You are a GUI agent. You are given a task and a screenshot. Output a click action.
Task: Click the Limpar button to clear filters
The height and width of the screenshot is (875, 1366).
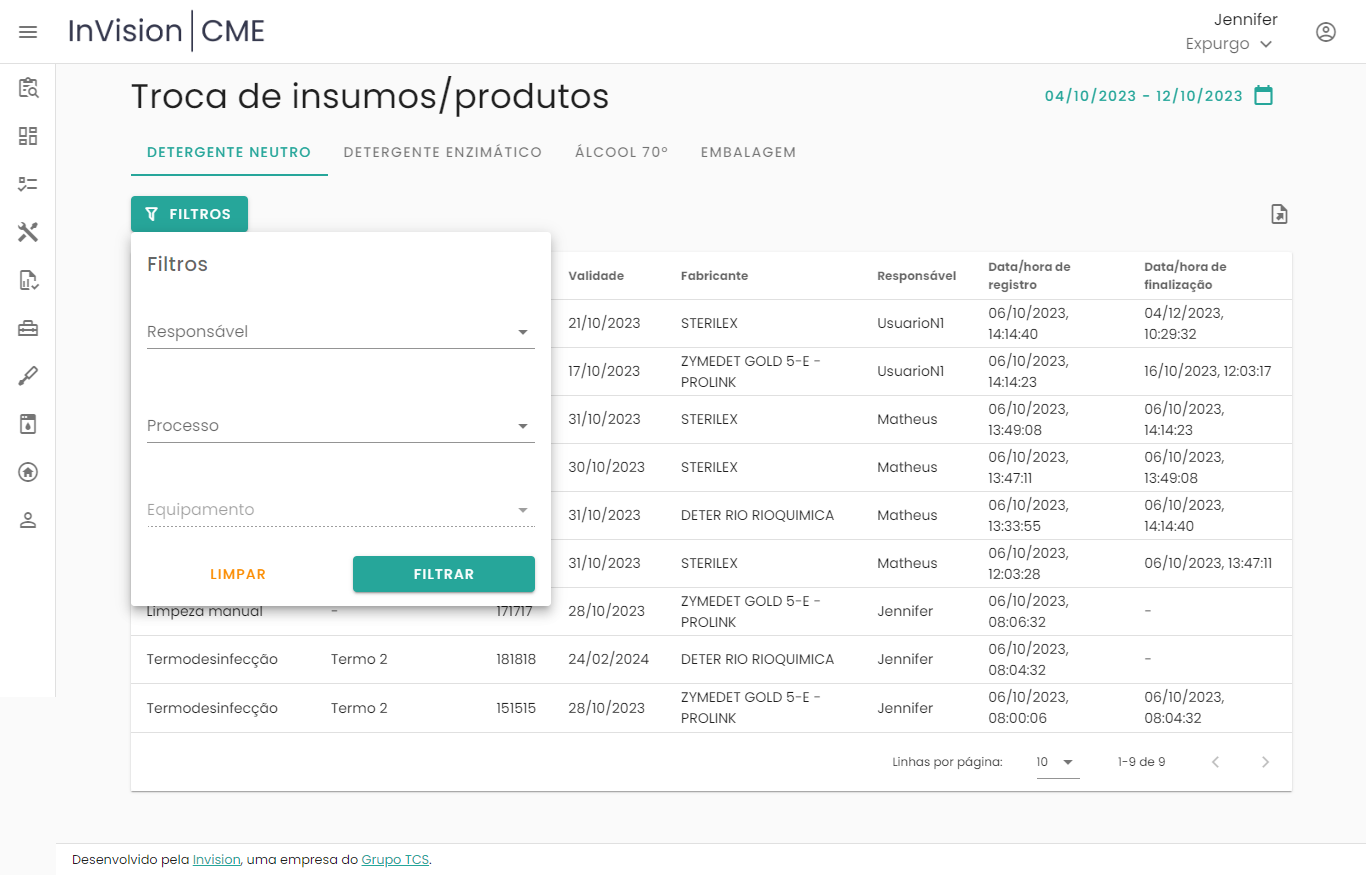tap(238, 574)
